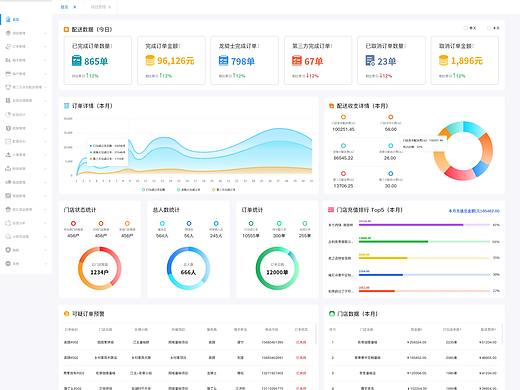Viewport: 520px width, 390px height.
Task: Expand the last sidebar menu item's chevron
Action: 45,263
